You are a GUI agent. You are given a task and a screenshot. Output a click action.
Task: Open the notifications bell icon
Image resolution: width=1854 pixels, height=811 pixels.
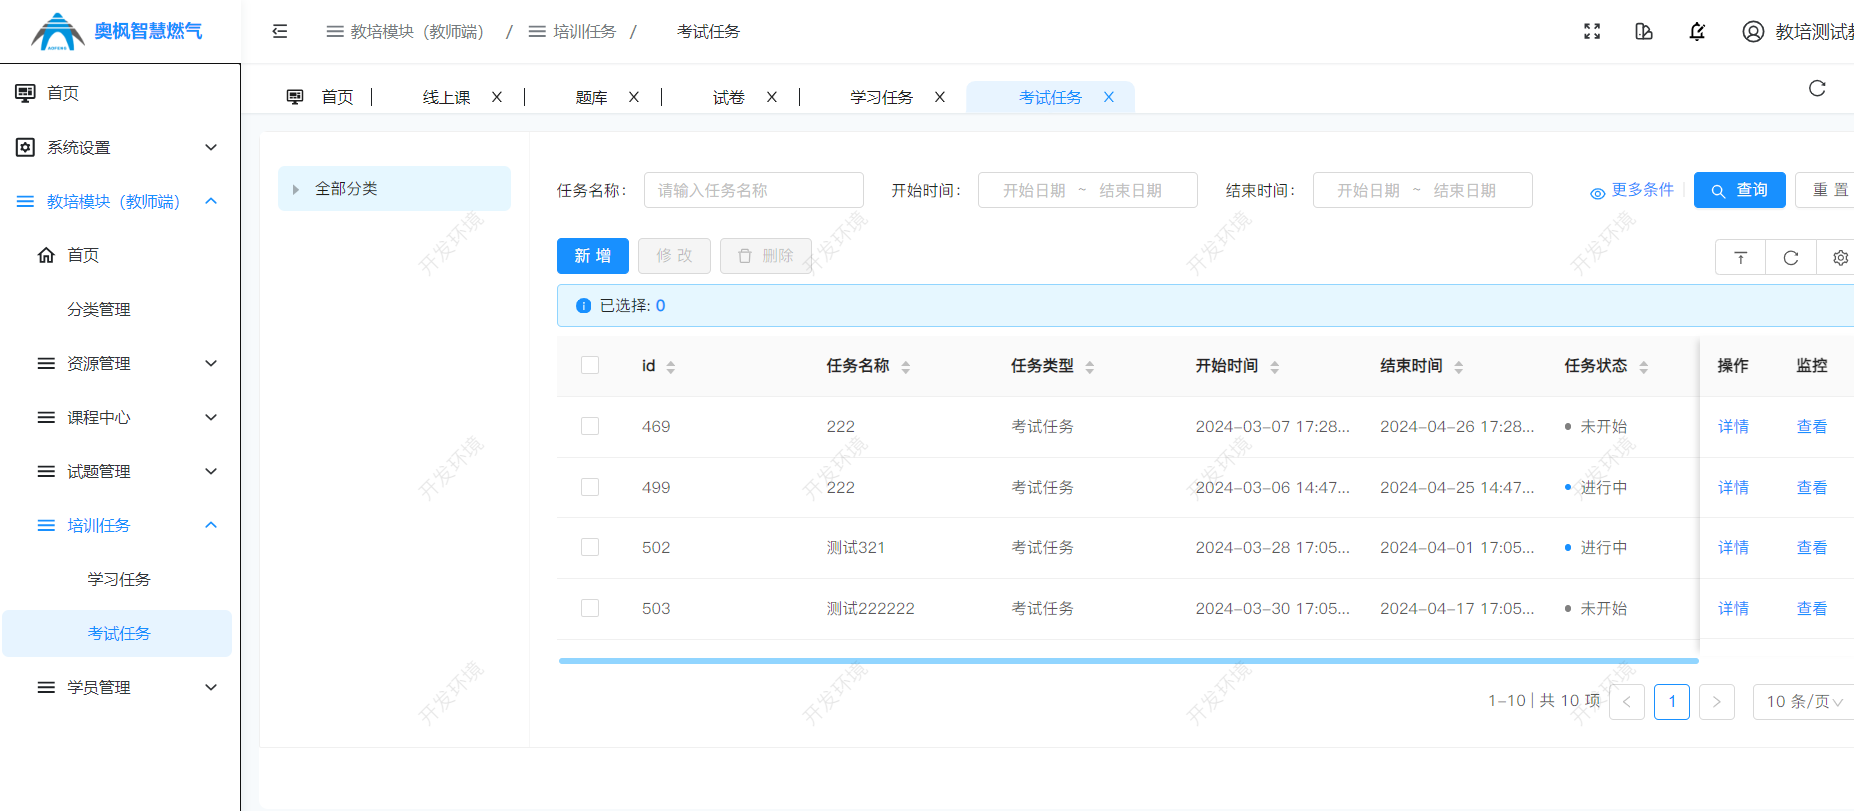click(x=1697, y=31)
